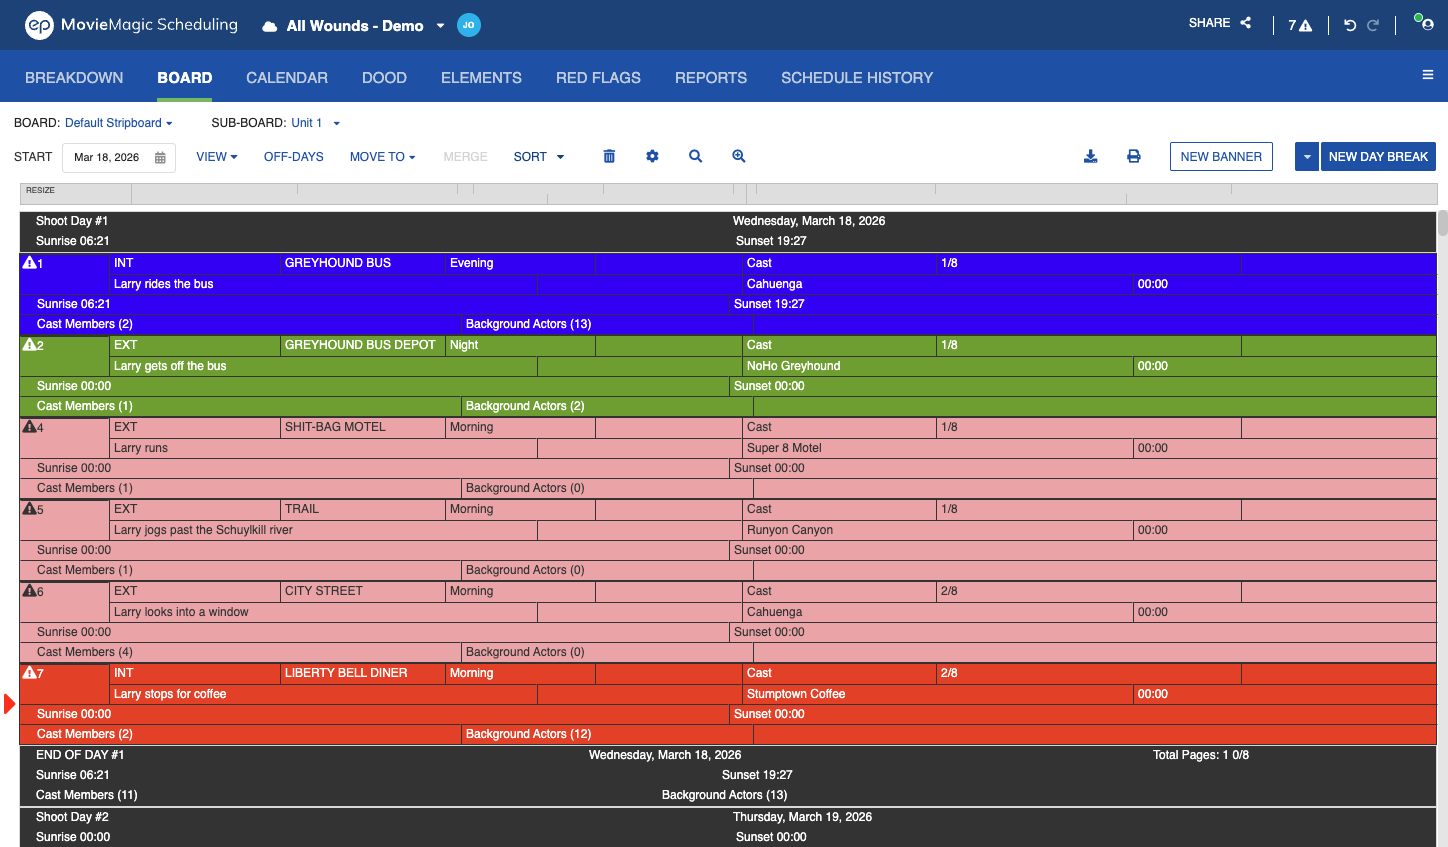Click the undo arrow icon
Viewport: 1448px width, 847px height.
[x=1350, y=25]
